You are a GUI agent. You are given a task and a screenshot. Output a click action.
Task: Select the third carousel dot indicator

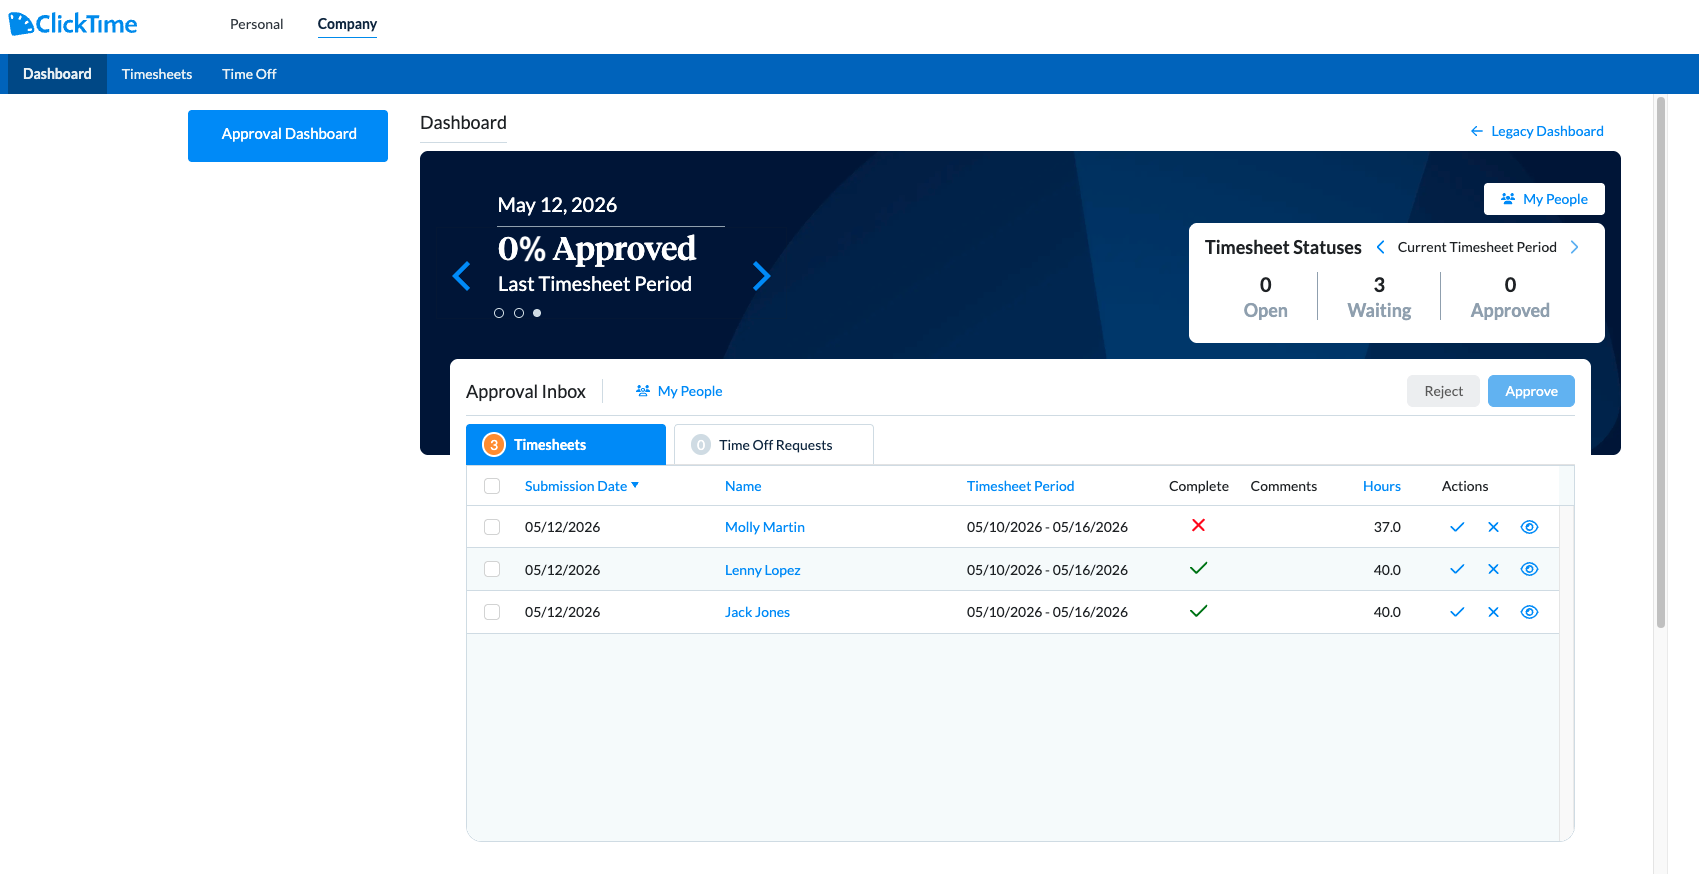point(537,313)
